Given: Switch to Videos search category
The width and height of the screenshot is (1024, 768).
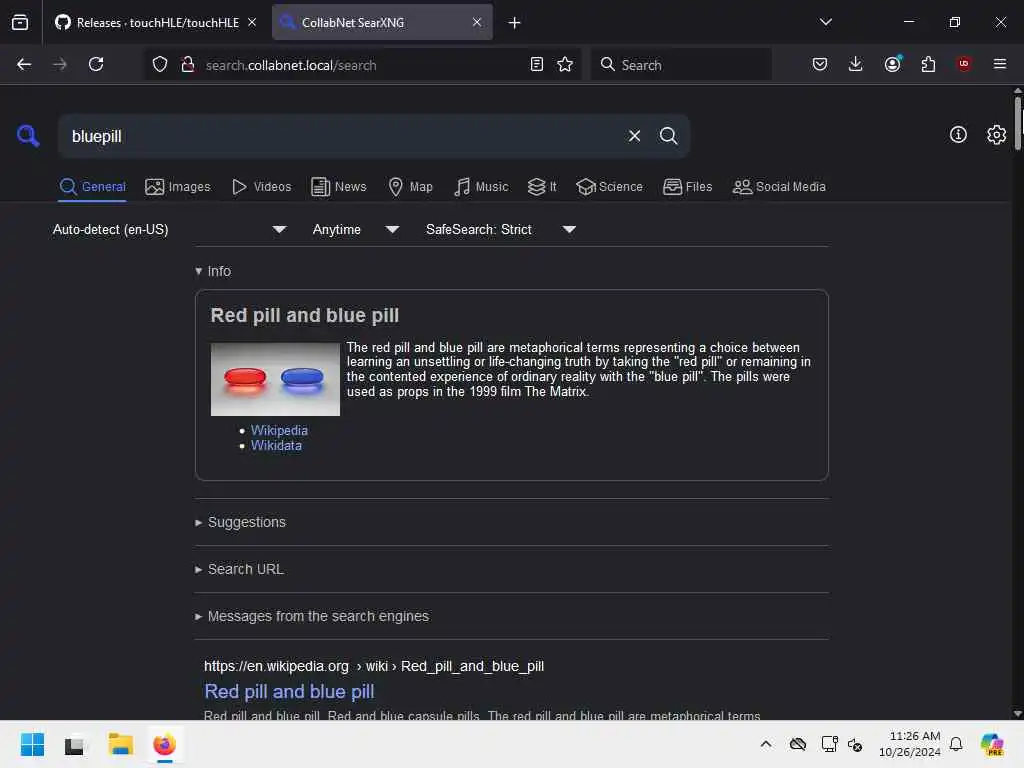Looking at the screenshot, I should pos(261,187).
